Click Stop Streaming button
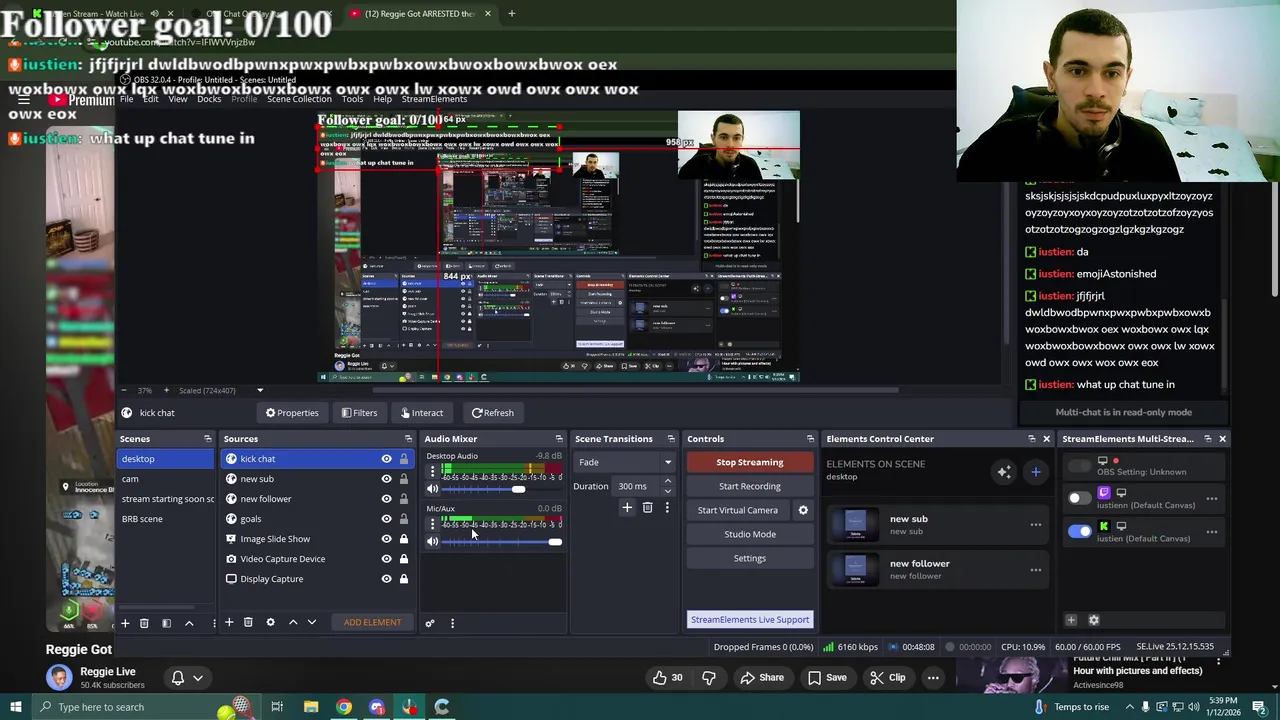This screenshot has height=720, width=1280. click(750, 462)
